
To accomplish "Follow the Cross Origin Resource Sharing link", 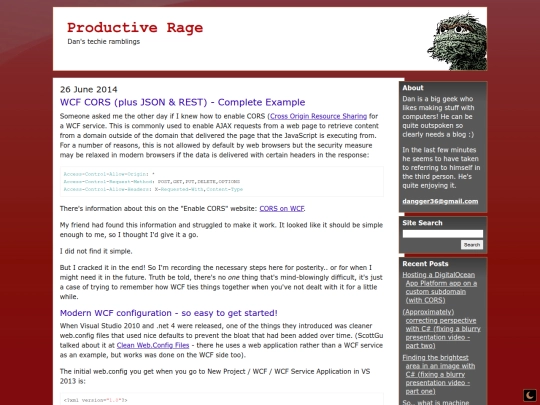I will coord(319,116).
